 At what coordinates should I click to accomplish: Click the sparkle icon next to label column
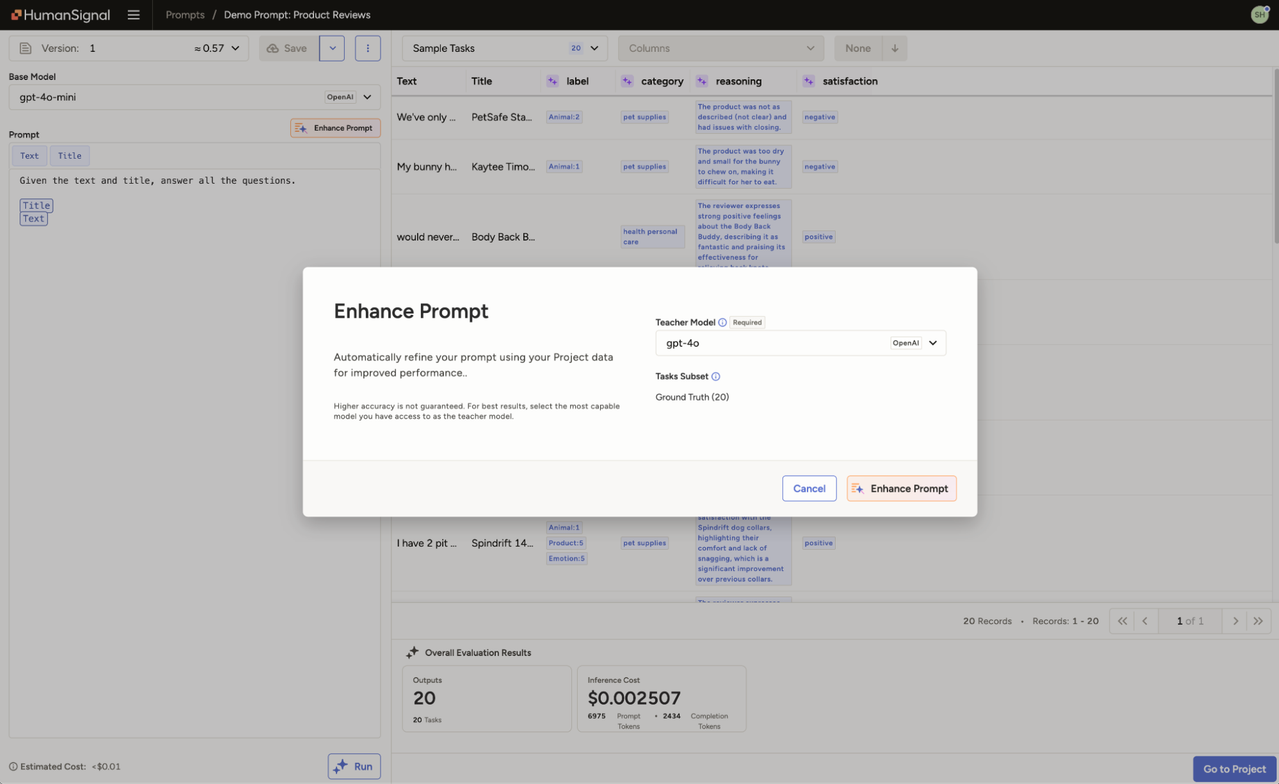tap(552, 81)
